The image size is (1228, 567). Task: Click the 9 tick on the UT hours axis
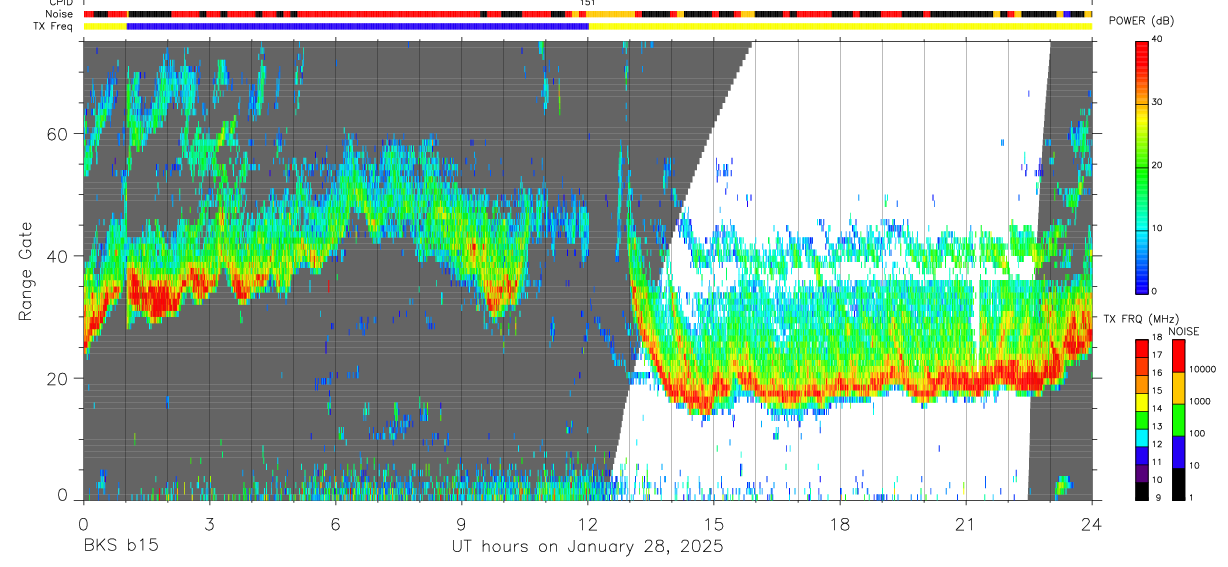pyautogui.click(x=461, y=523)
